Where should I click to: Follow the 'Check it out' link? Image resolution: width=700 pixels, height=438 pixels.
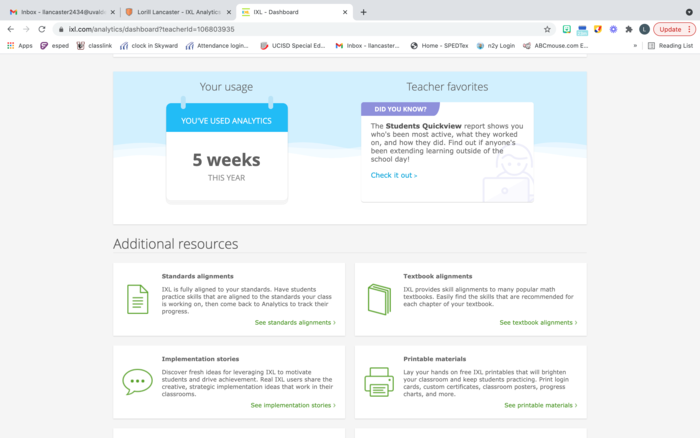point(393,175)
